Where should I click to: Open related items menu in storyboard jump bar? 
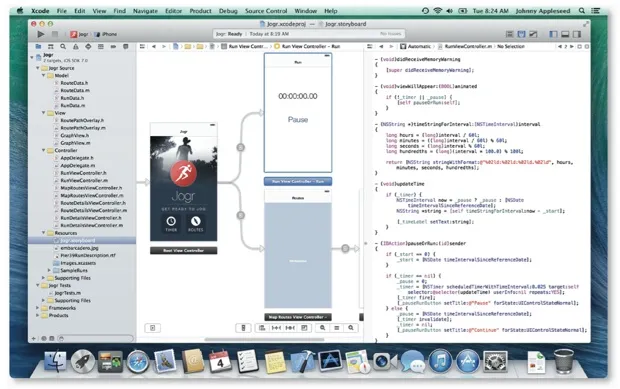[143, 47]
